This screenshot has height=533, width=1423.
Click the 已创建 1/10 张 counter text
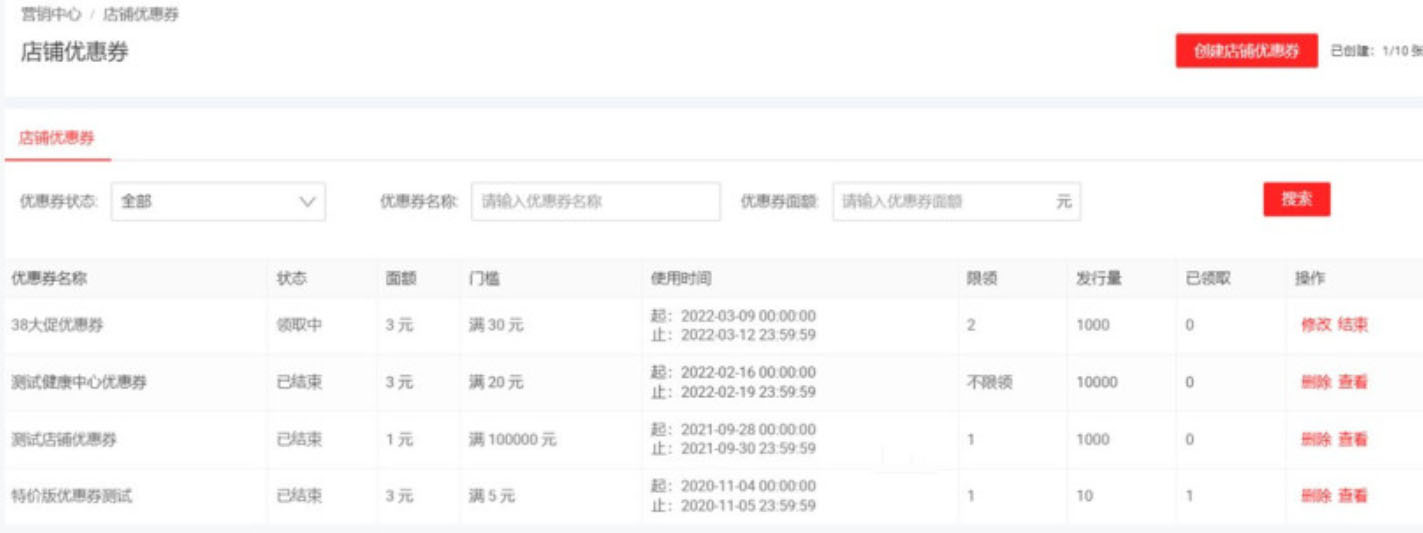click(1376, 51)
